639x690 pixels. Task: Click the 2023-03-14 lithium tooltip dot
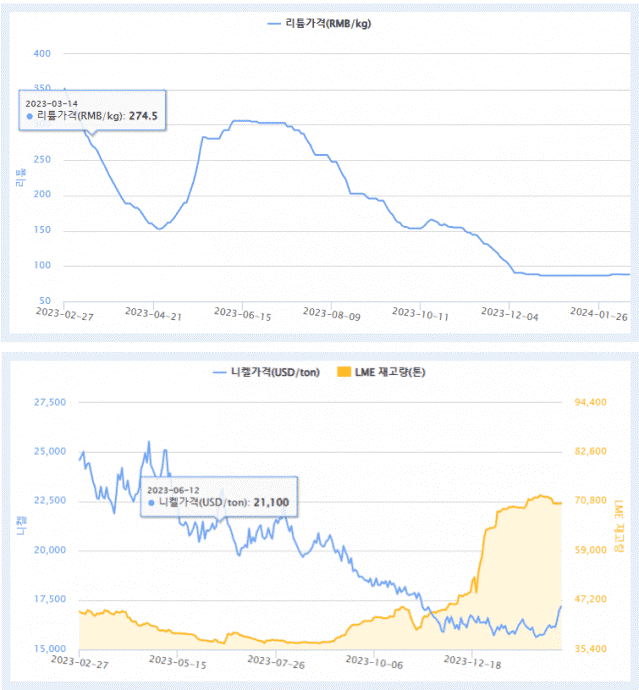tap(29, 117)
